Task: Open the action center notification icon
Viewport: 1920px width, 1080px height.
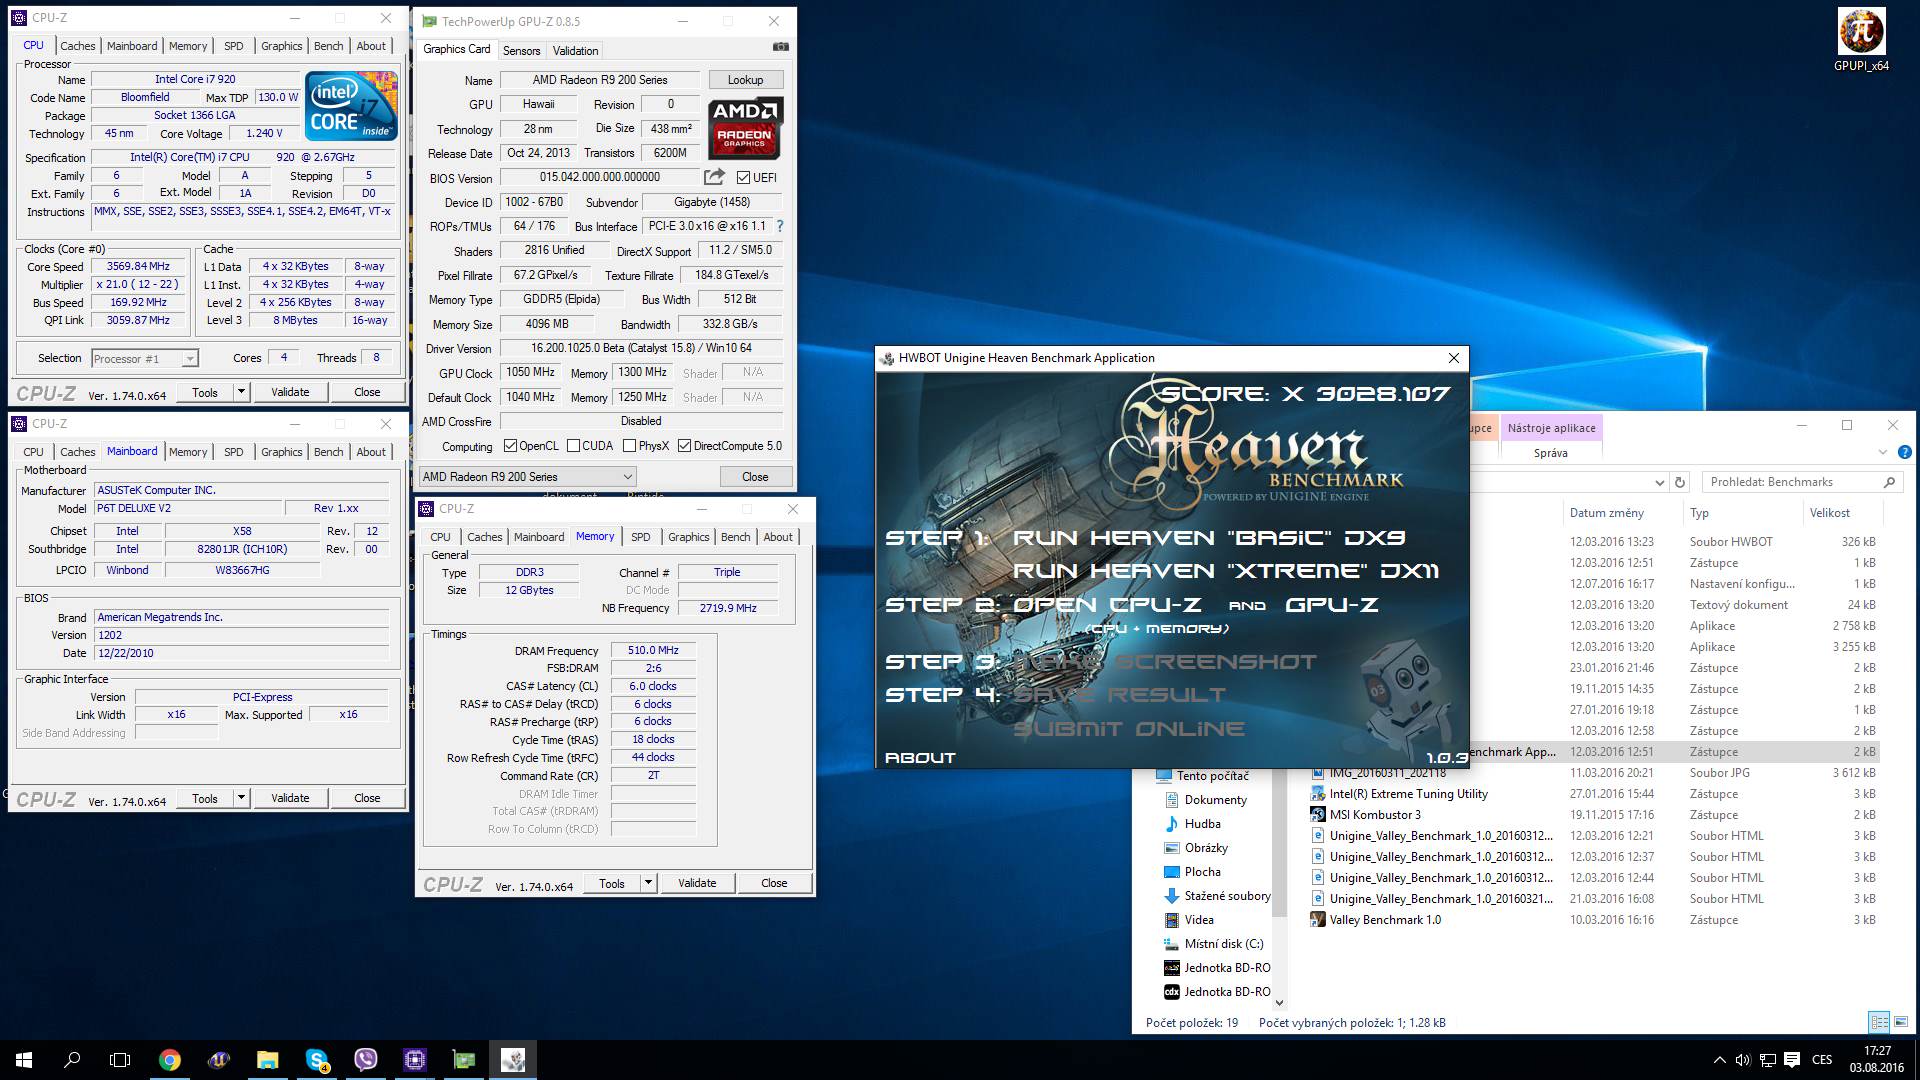Action: pyautogui.click(x=1792, y=1060)
